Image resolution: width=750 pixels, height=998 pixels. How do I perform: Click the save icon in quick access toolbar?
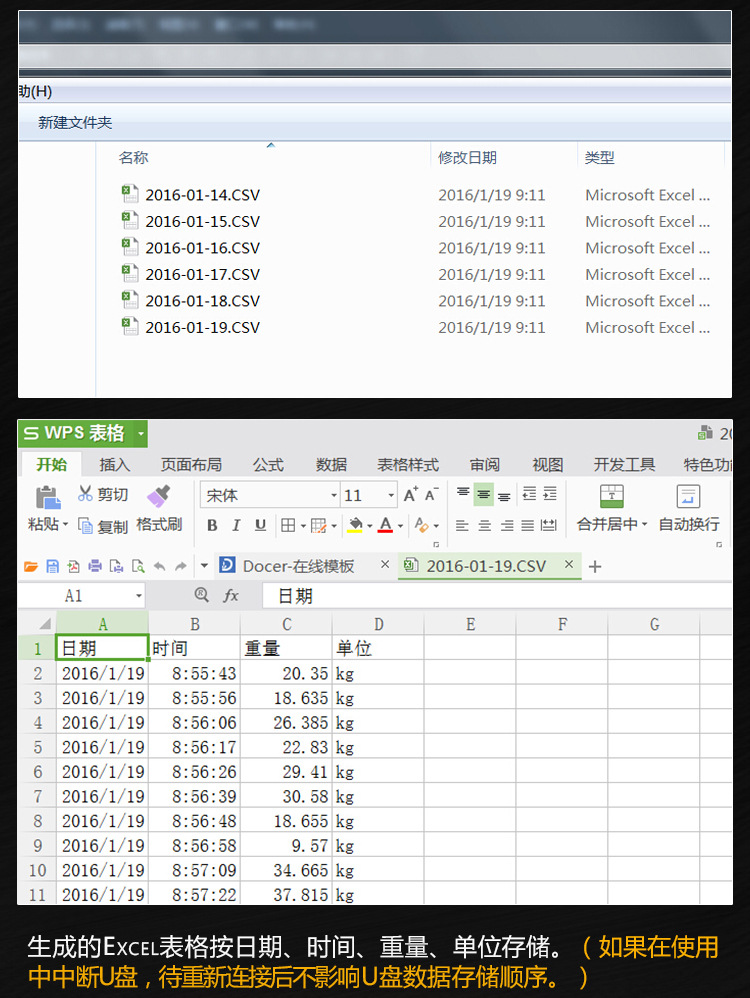pyautogui.click(x=53, y=566)
